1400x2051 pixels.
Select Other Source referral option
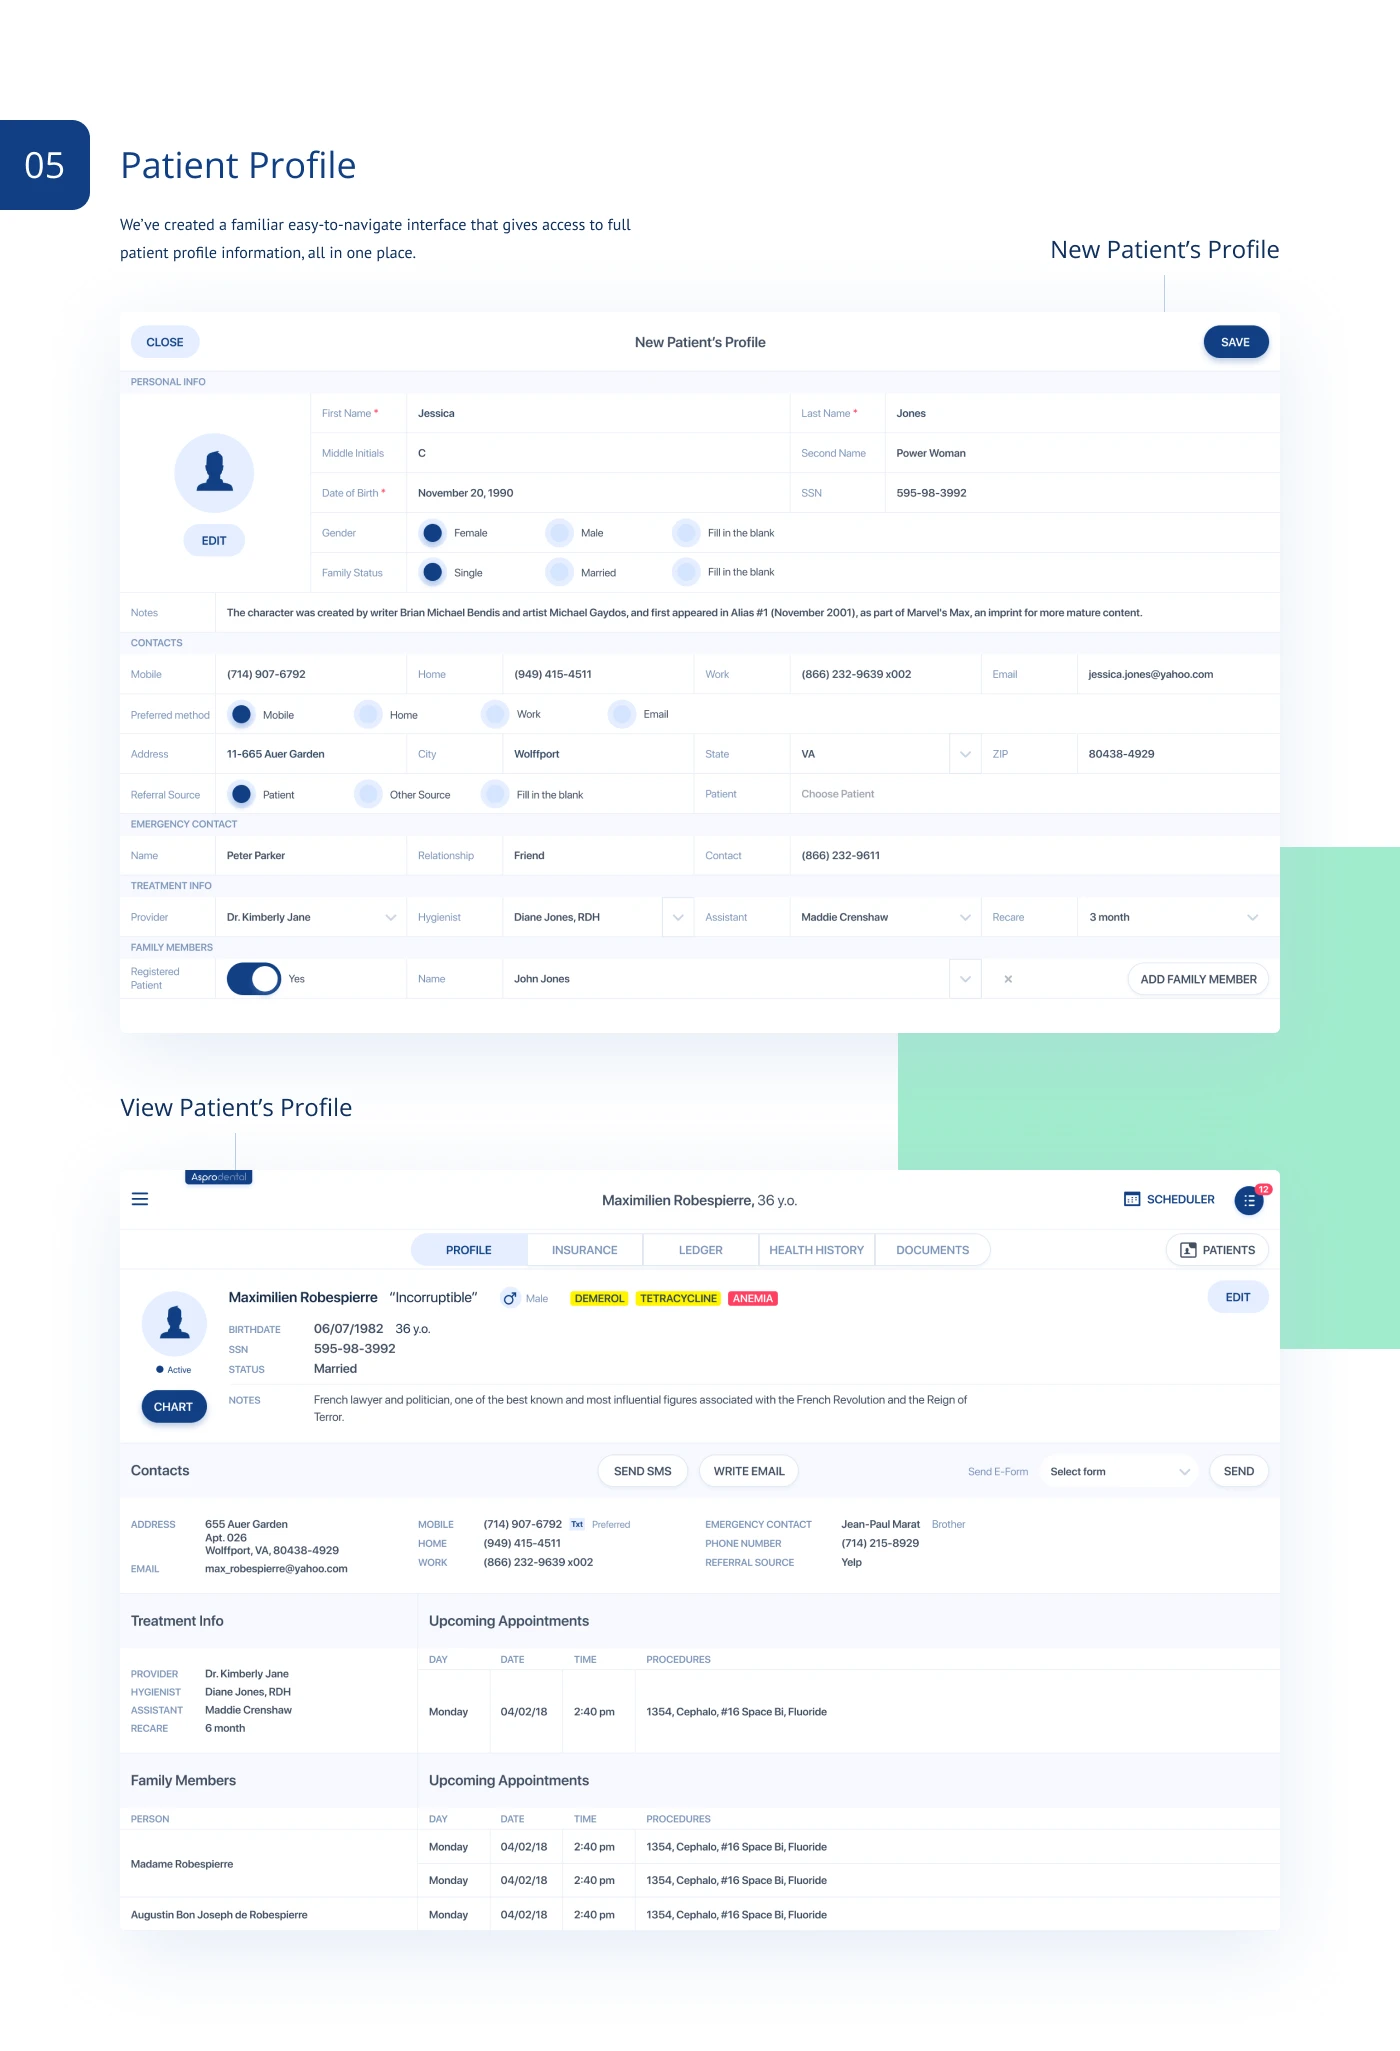(x=368, y=795)
